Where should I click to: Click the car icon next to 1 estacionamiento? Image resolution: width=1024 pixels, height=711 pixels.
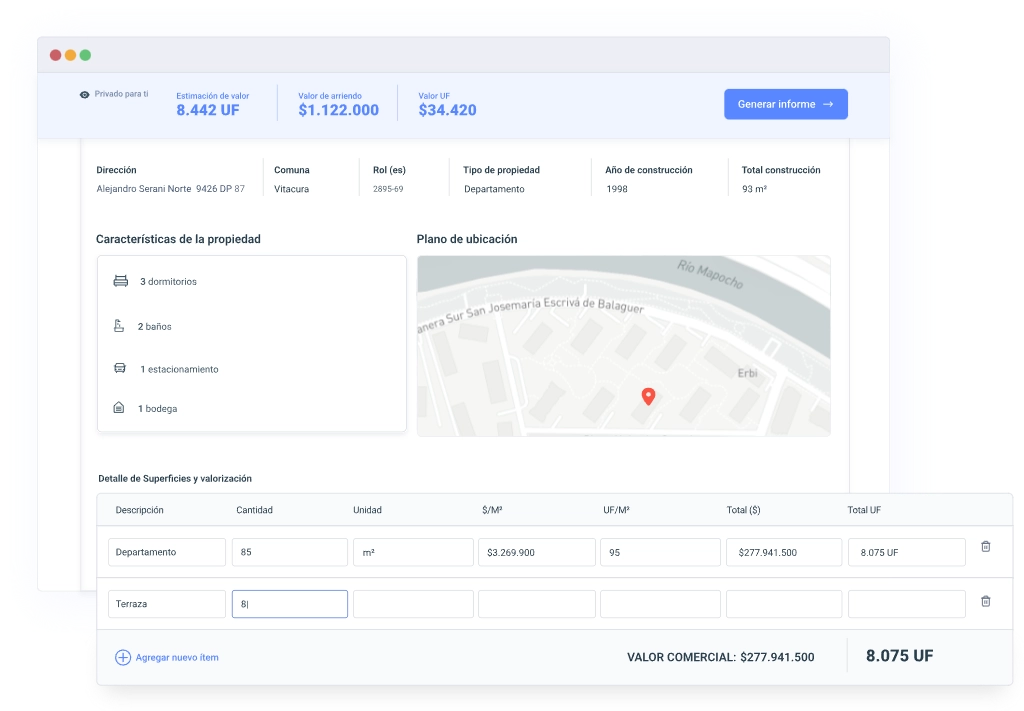coord(120,368)
